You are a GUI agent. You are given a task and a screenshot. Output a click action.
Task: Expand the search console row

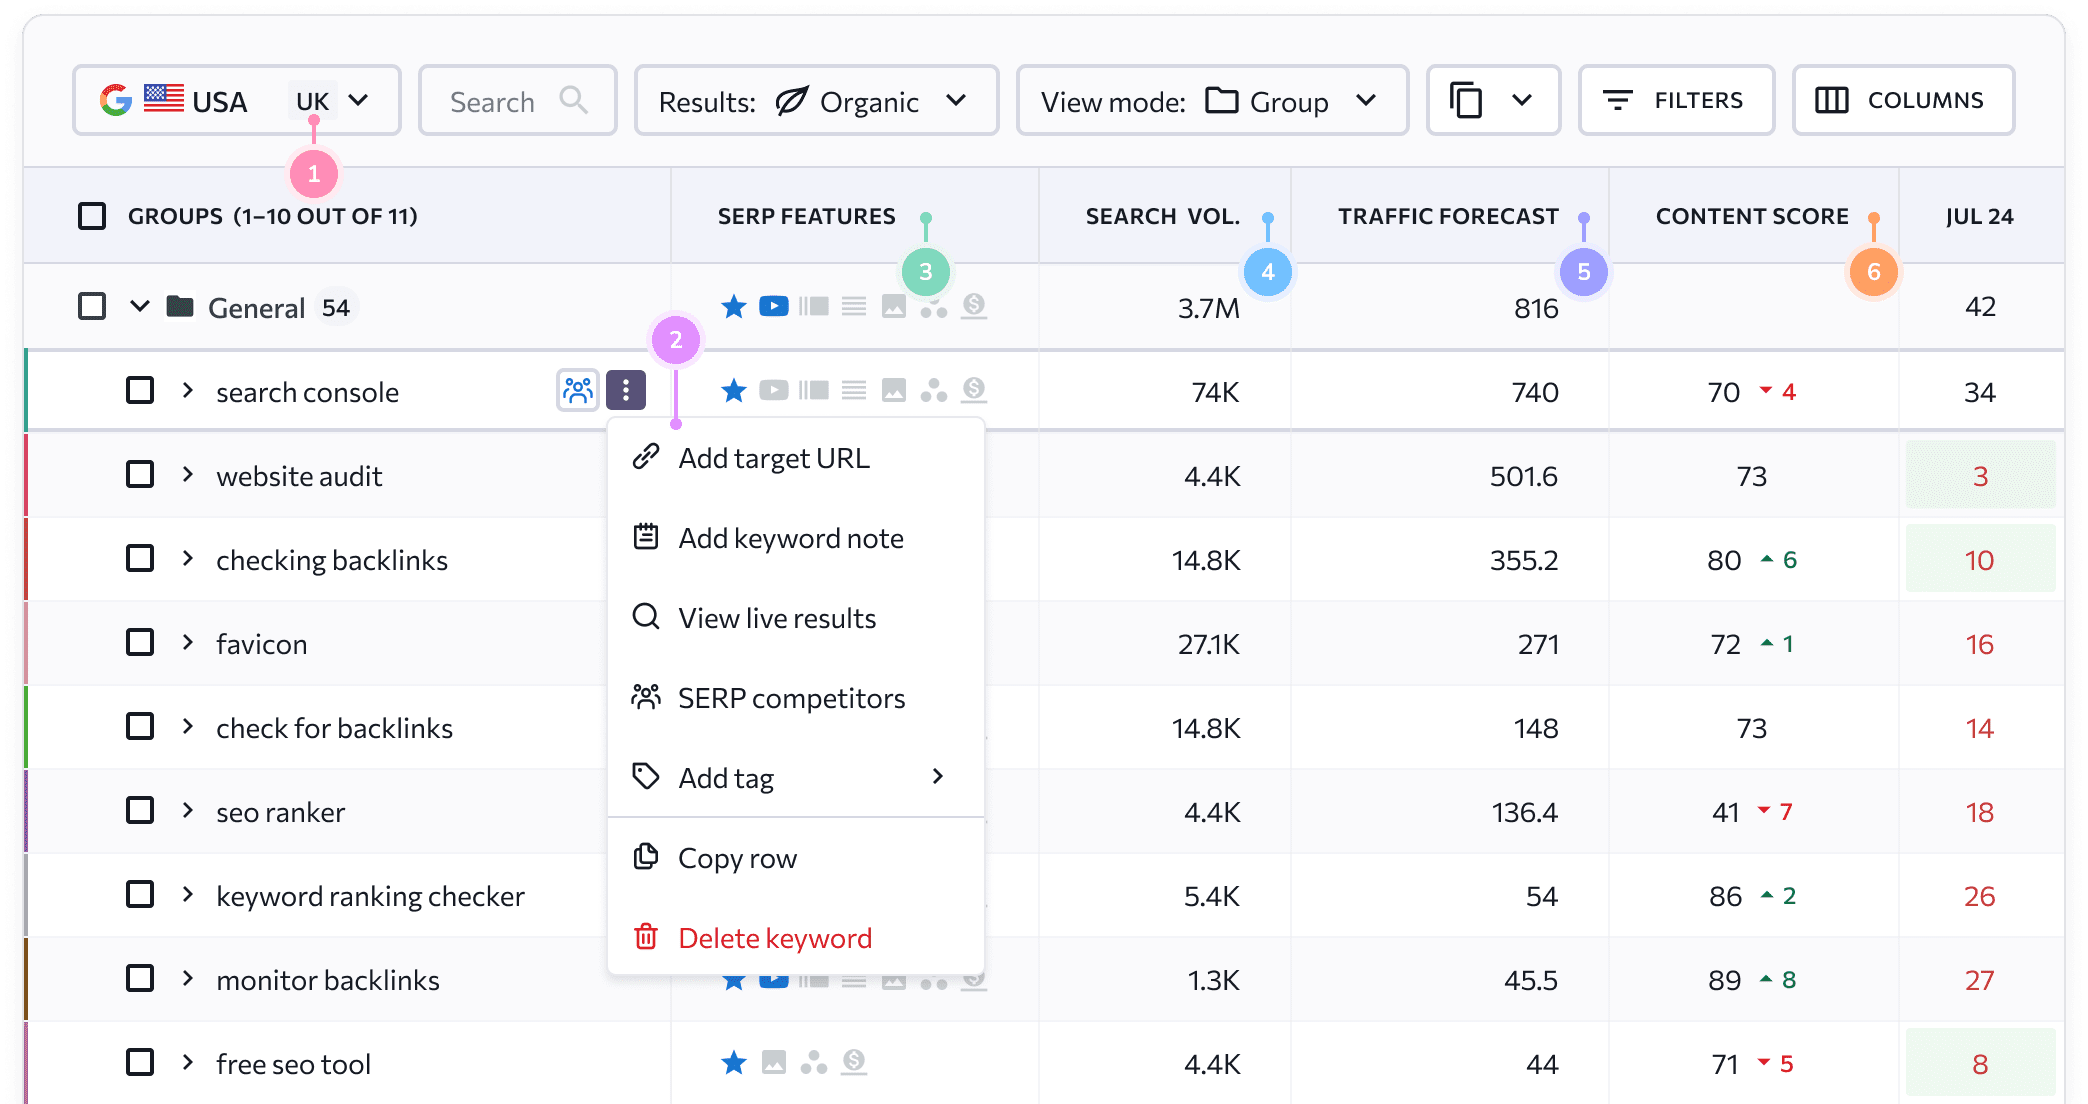(x=188, y=390)
